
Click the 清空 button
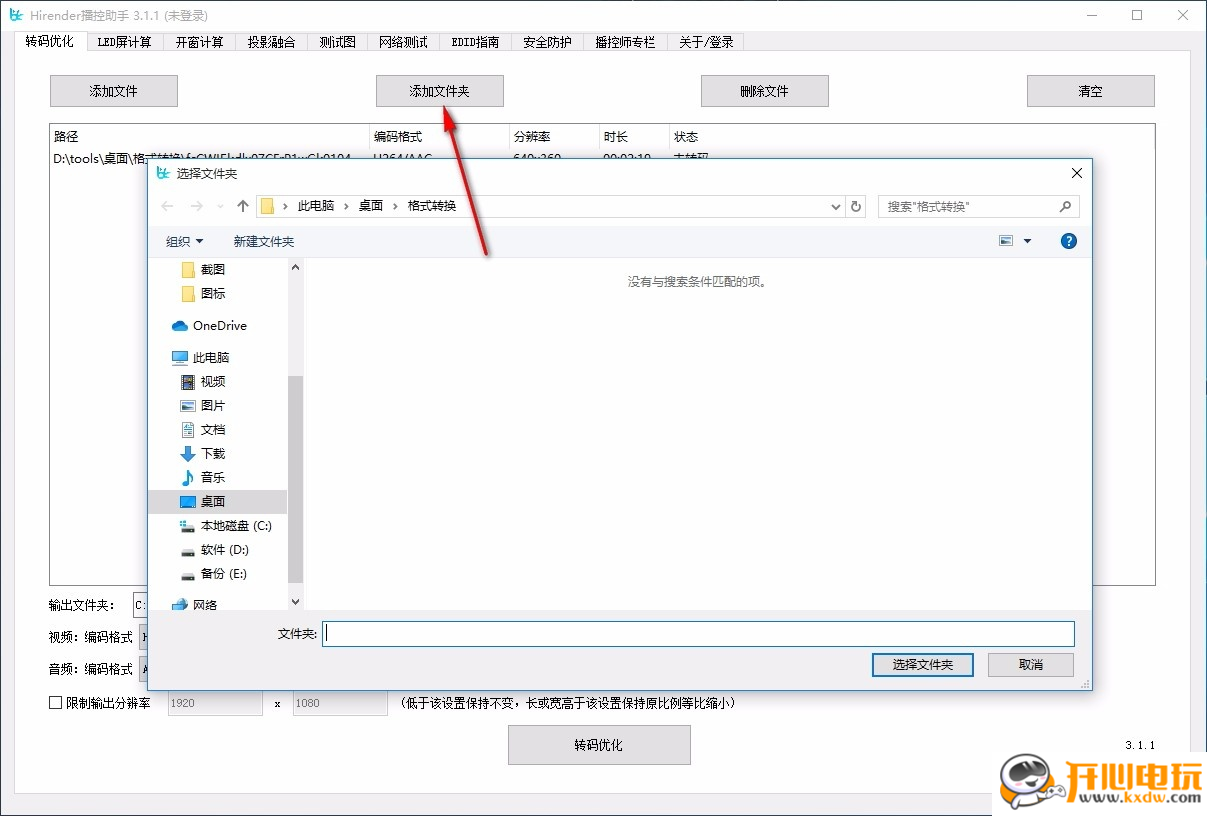(x=1091, y=91)
